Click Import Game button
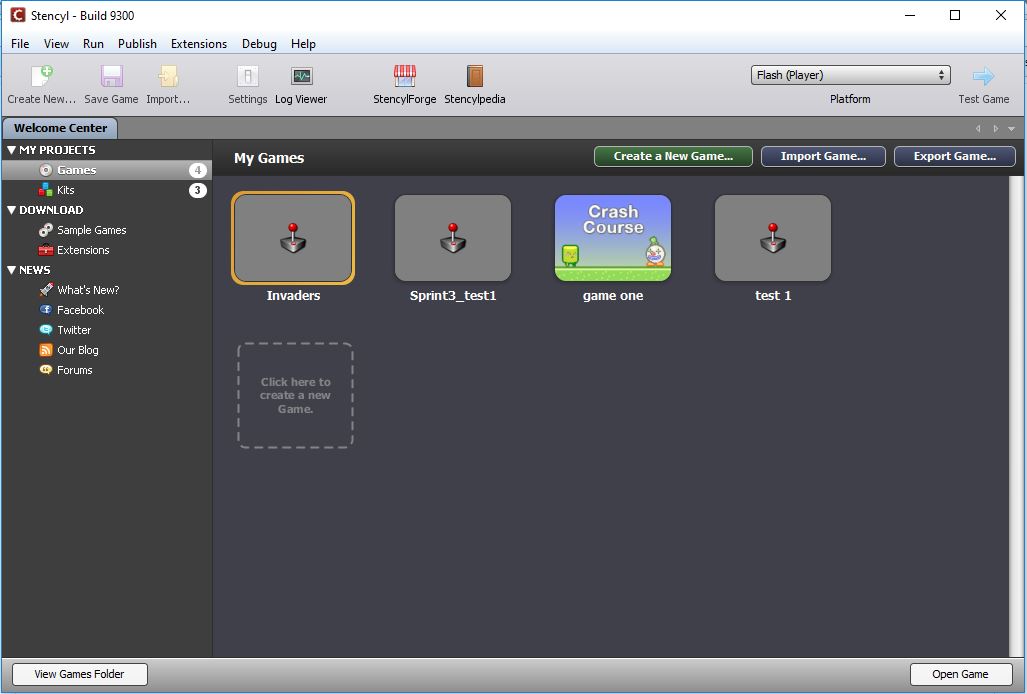Screen dimensions: 1027x694 823,156
